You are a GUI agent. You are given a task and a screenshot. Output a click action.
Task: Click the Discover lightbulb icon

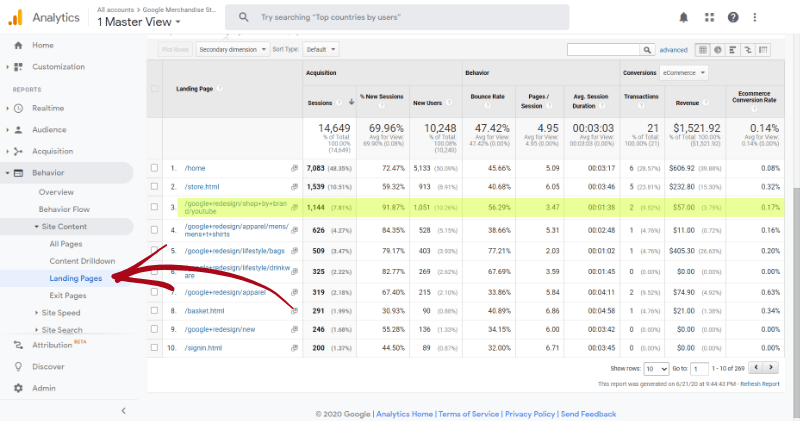click(x=18, y=366)
